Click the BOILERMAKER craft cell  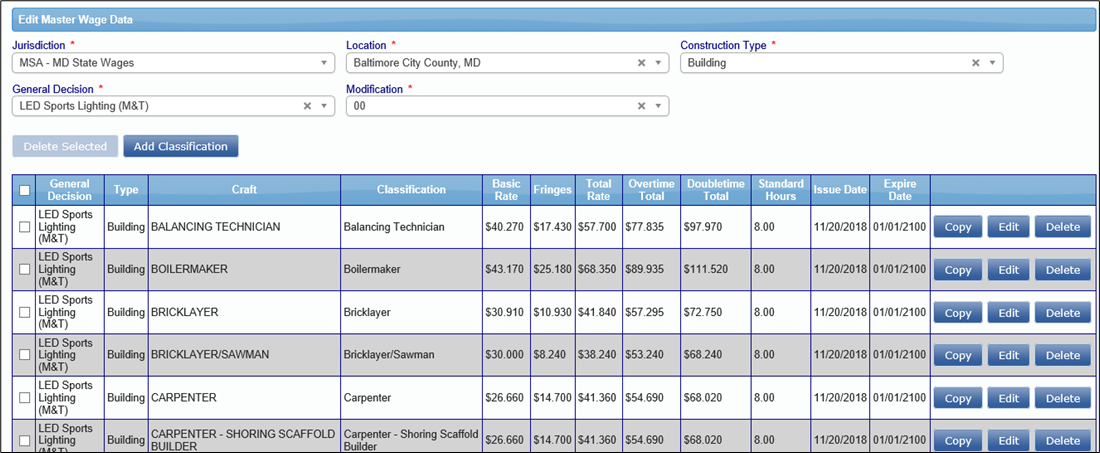click(x=244, y=270)
